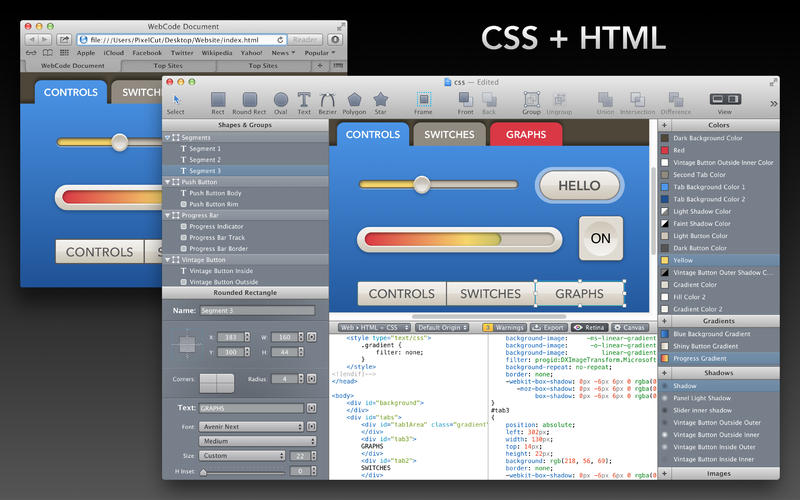This screenshot has width=800, height=500.
Task: Open Top Sites grid icon in Safari
Action: click(x=64, y=53)
